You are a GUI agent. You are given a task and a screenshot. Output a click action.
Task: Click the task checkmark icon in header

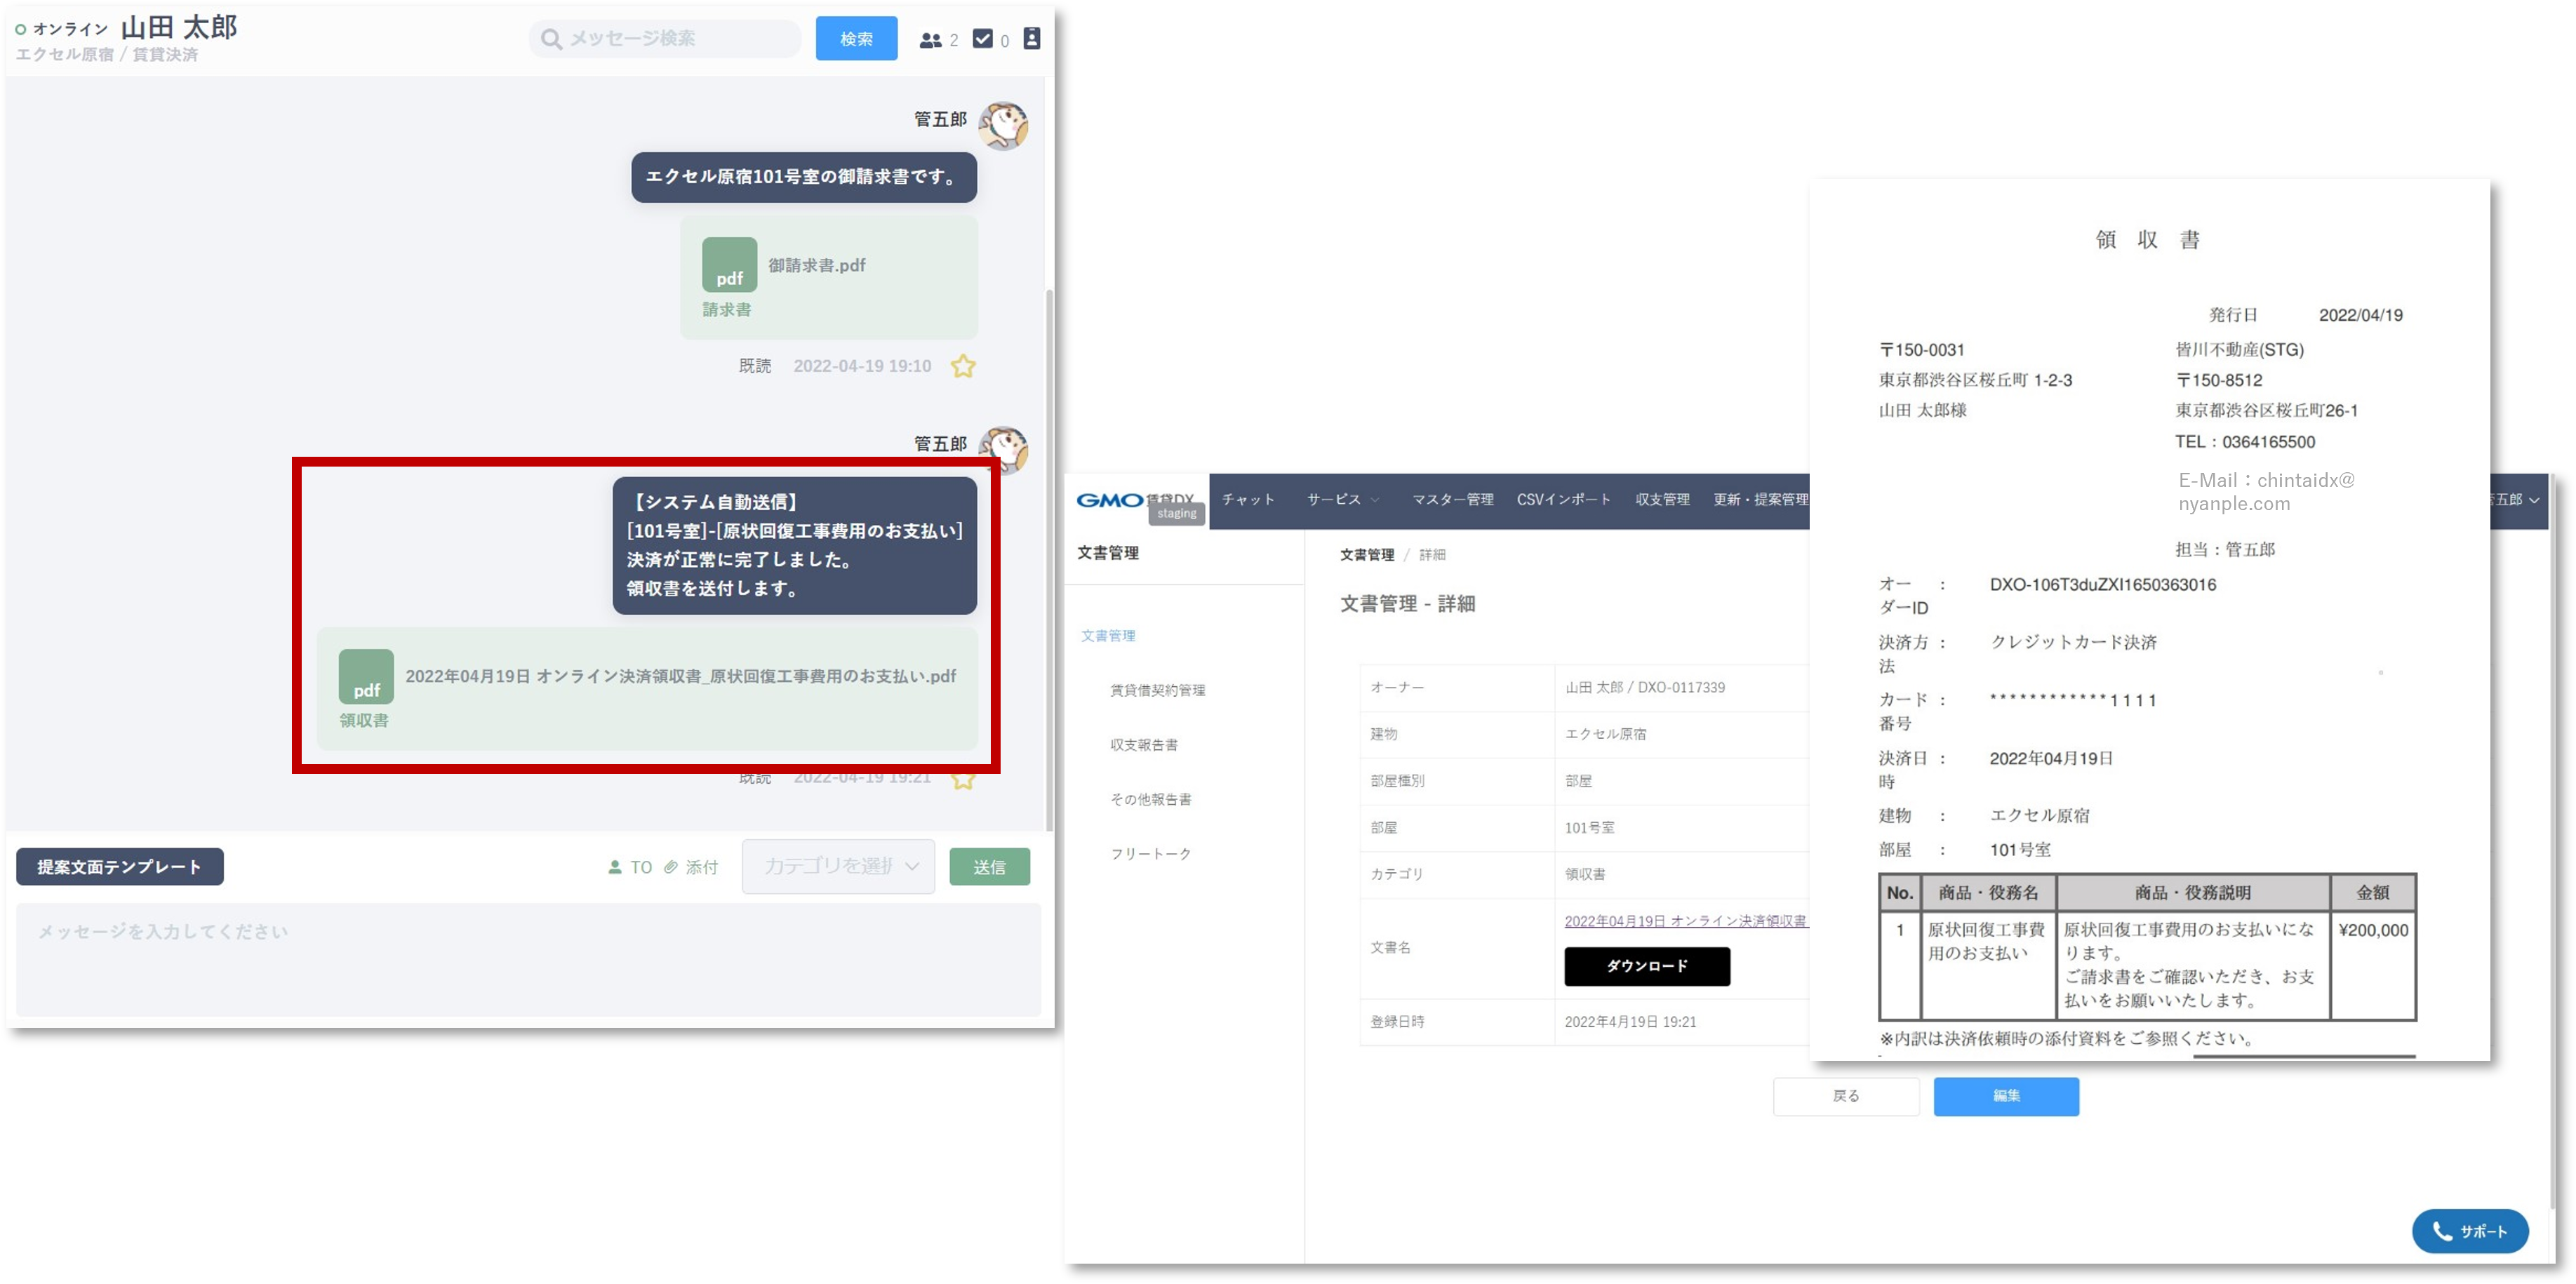point(983,39)
